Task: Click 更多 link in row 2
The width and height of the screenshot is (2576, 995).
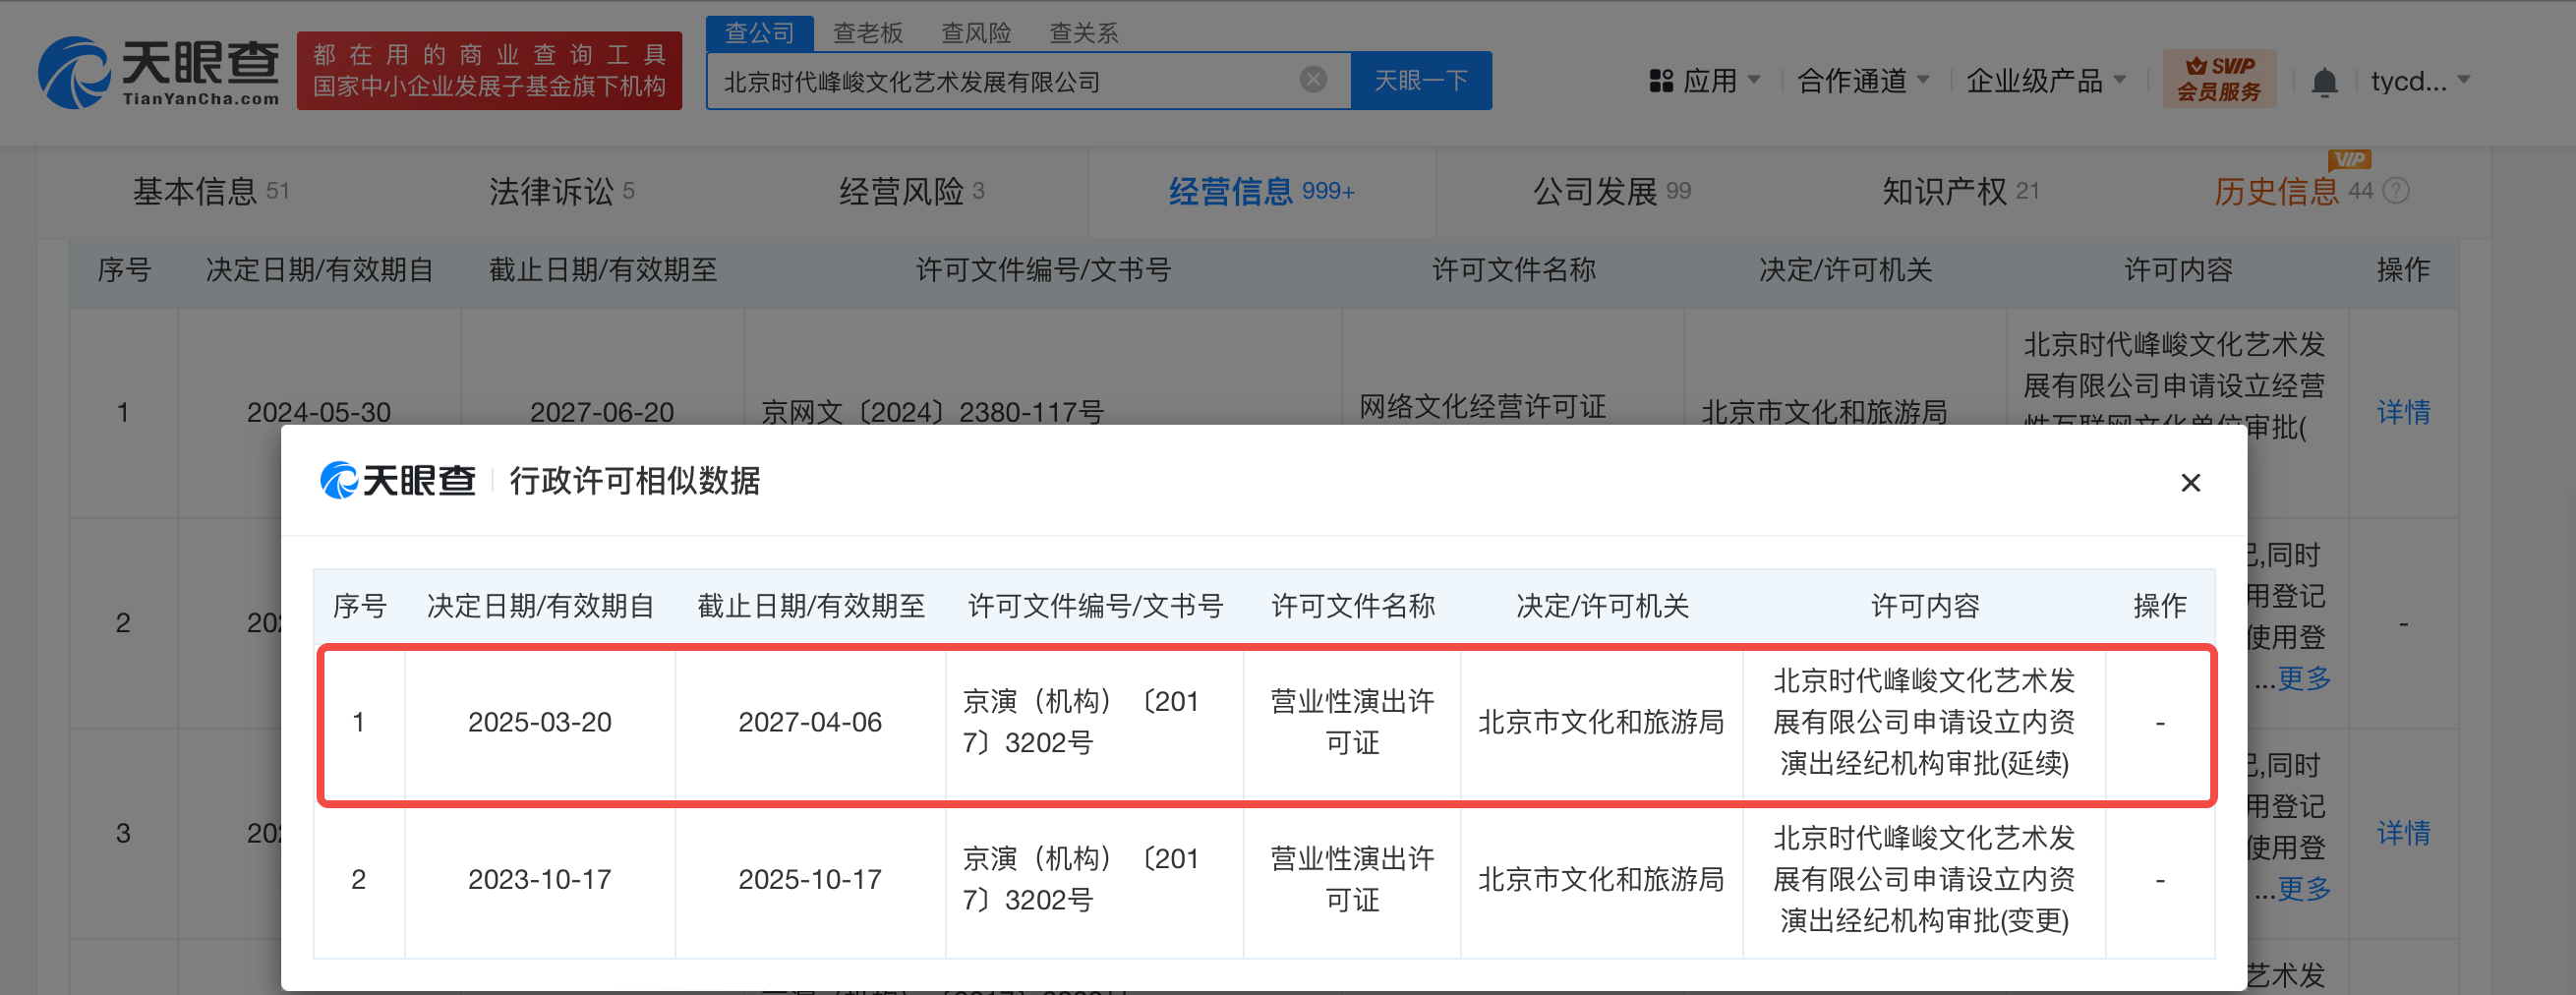Action: (x=2303, y=679)
